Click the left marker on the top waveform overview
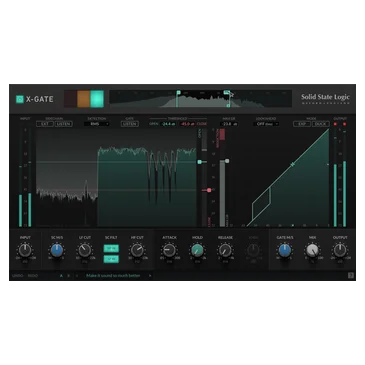This screenshot has width=365, height=365. click(178, 92)
